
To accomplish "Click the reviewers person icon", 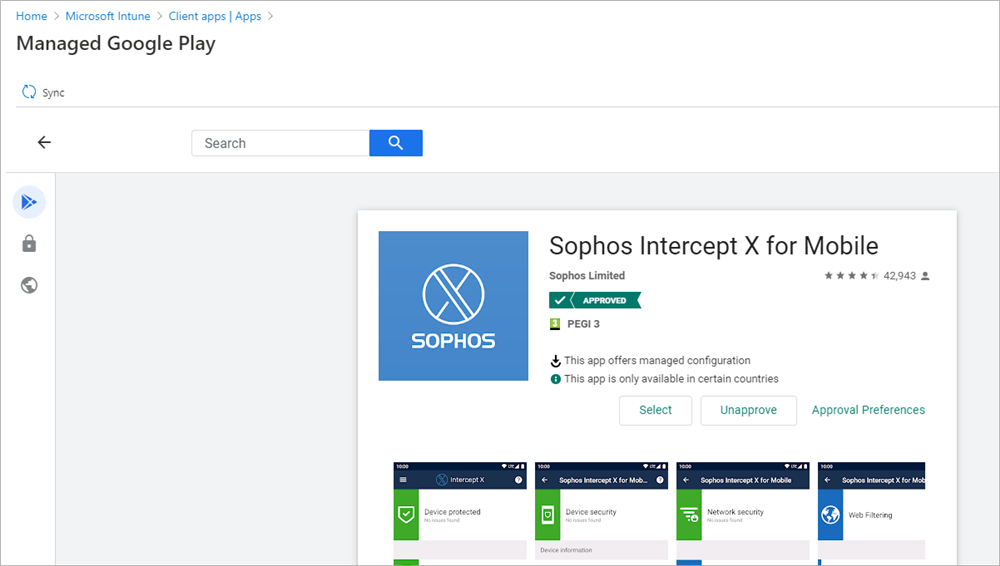I will coord(925,276).
